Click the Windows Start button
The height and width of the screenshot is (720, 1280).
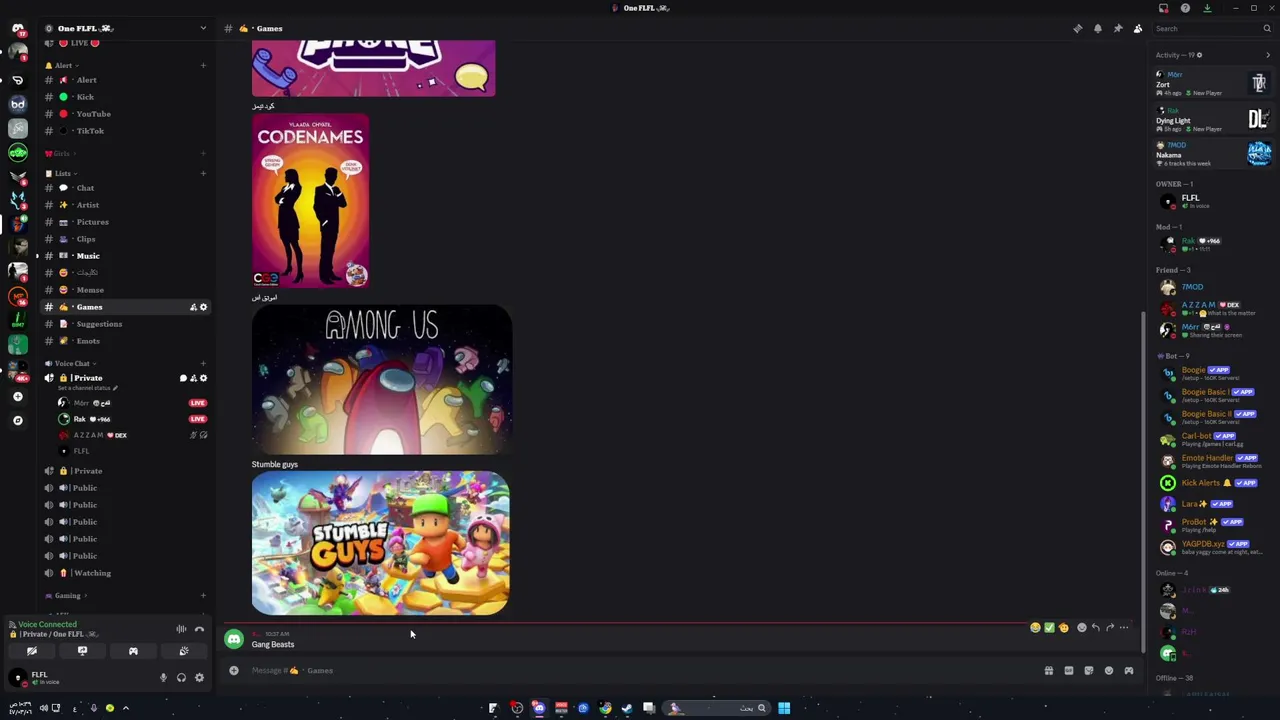click(x=784, y=708)
